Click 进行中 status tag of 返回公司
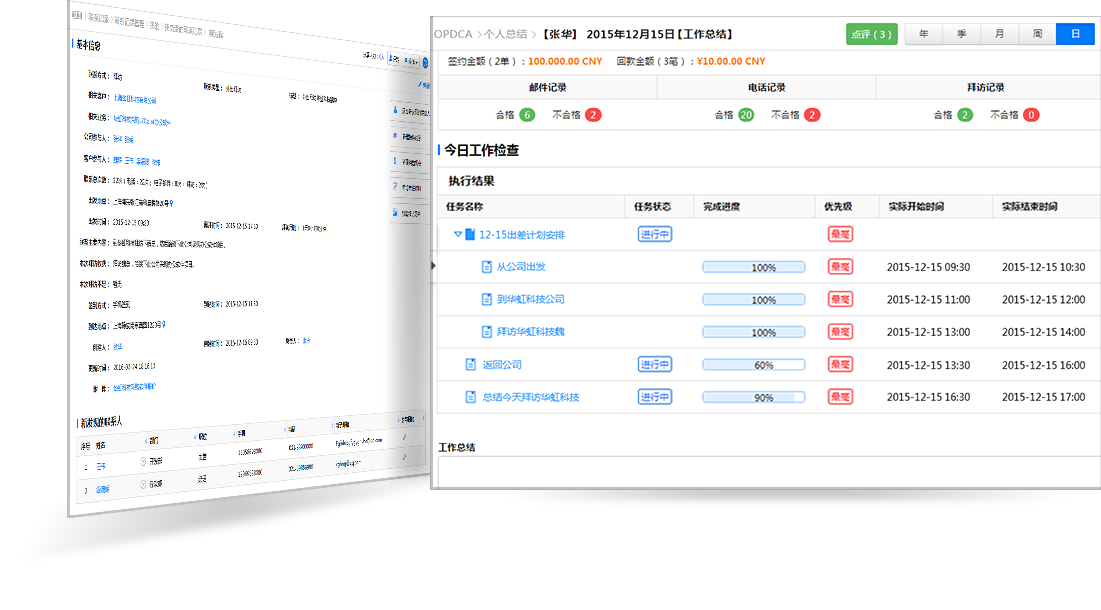This screenshot has width=1101, height=610. (654, 365)
